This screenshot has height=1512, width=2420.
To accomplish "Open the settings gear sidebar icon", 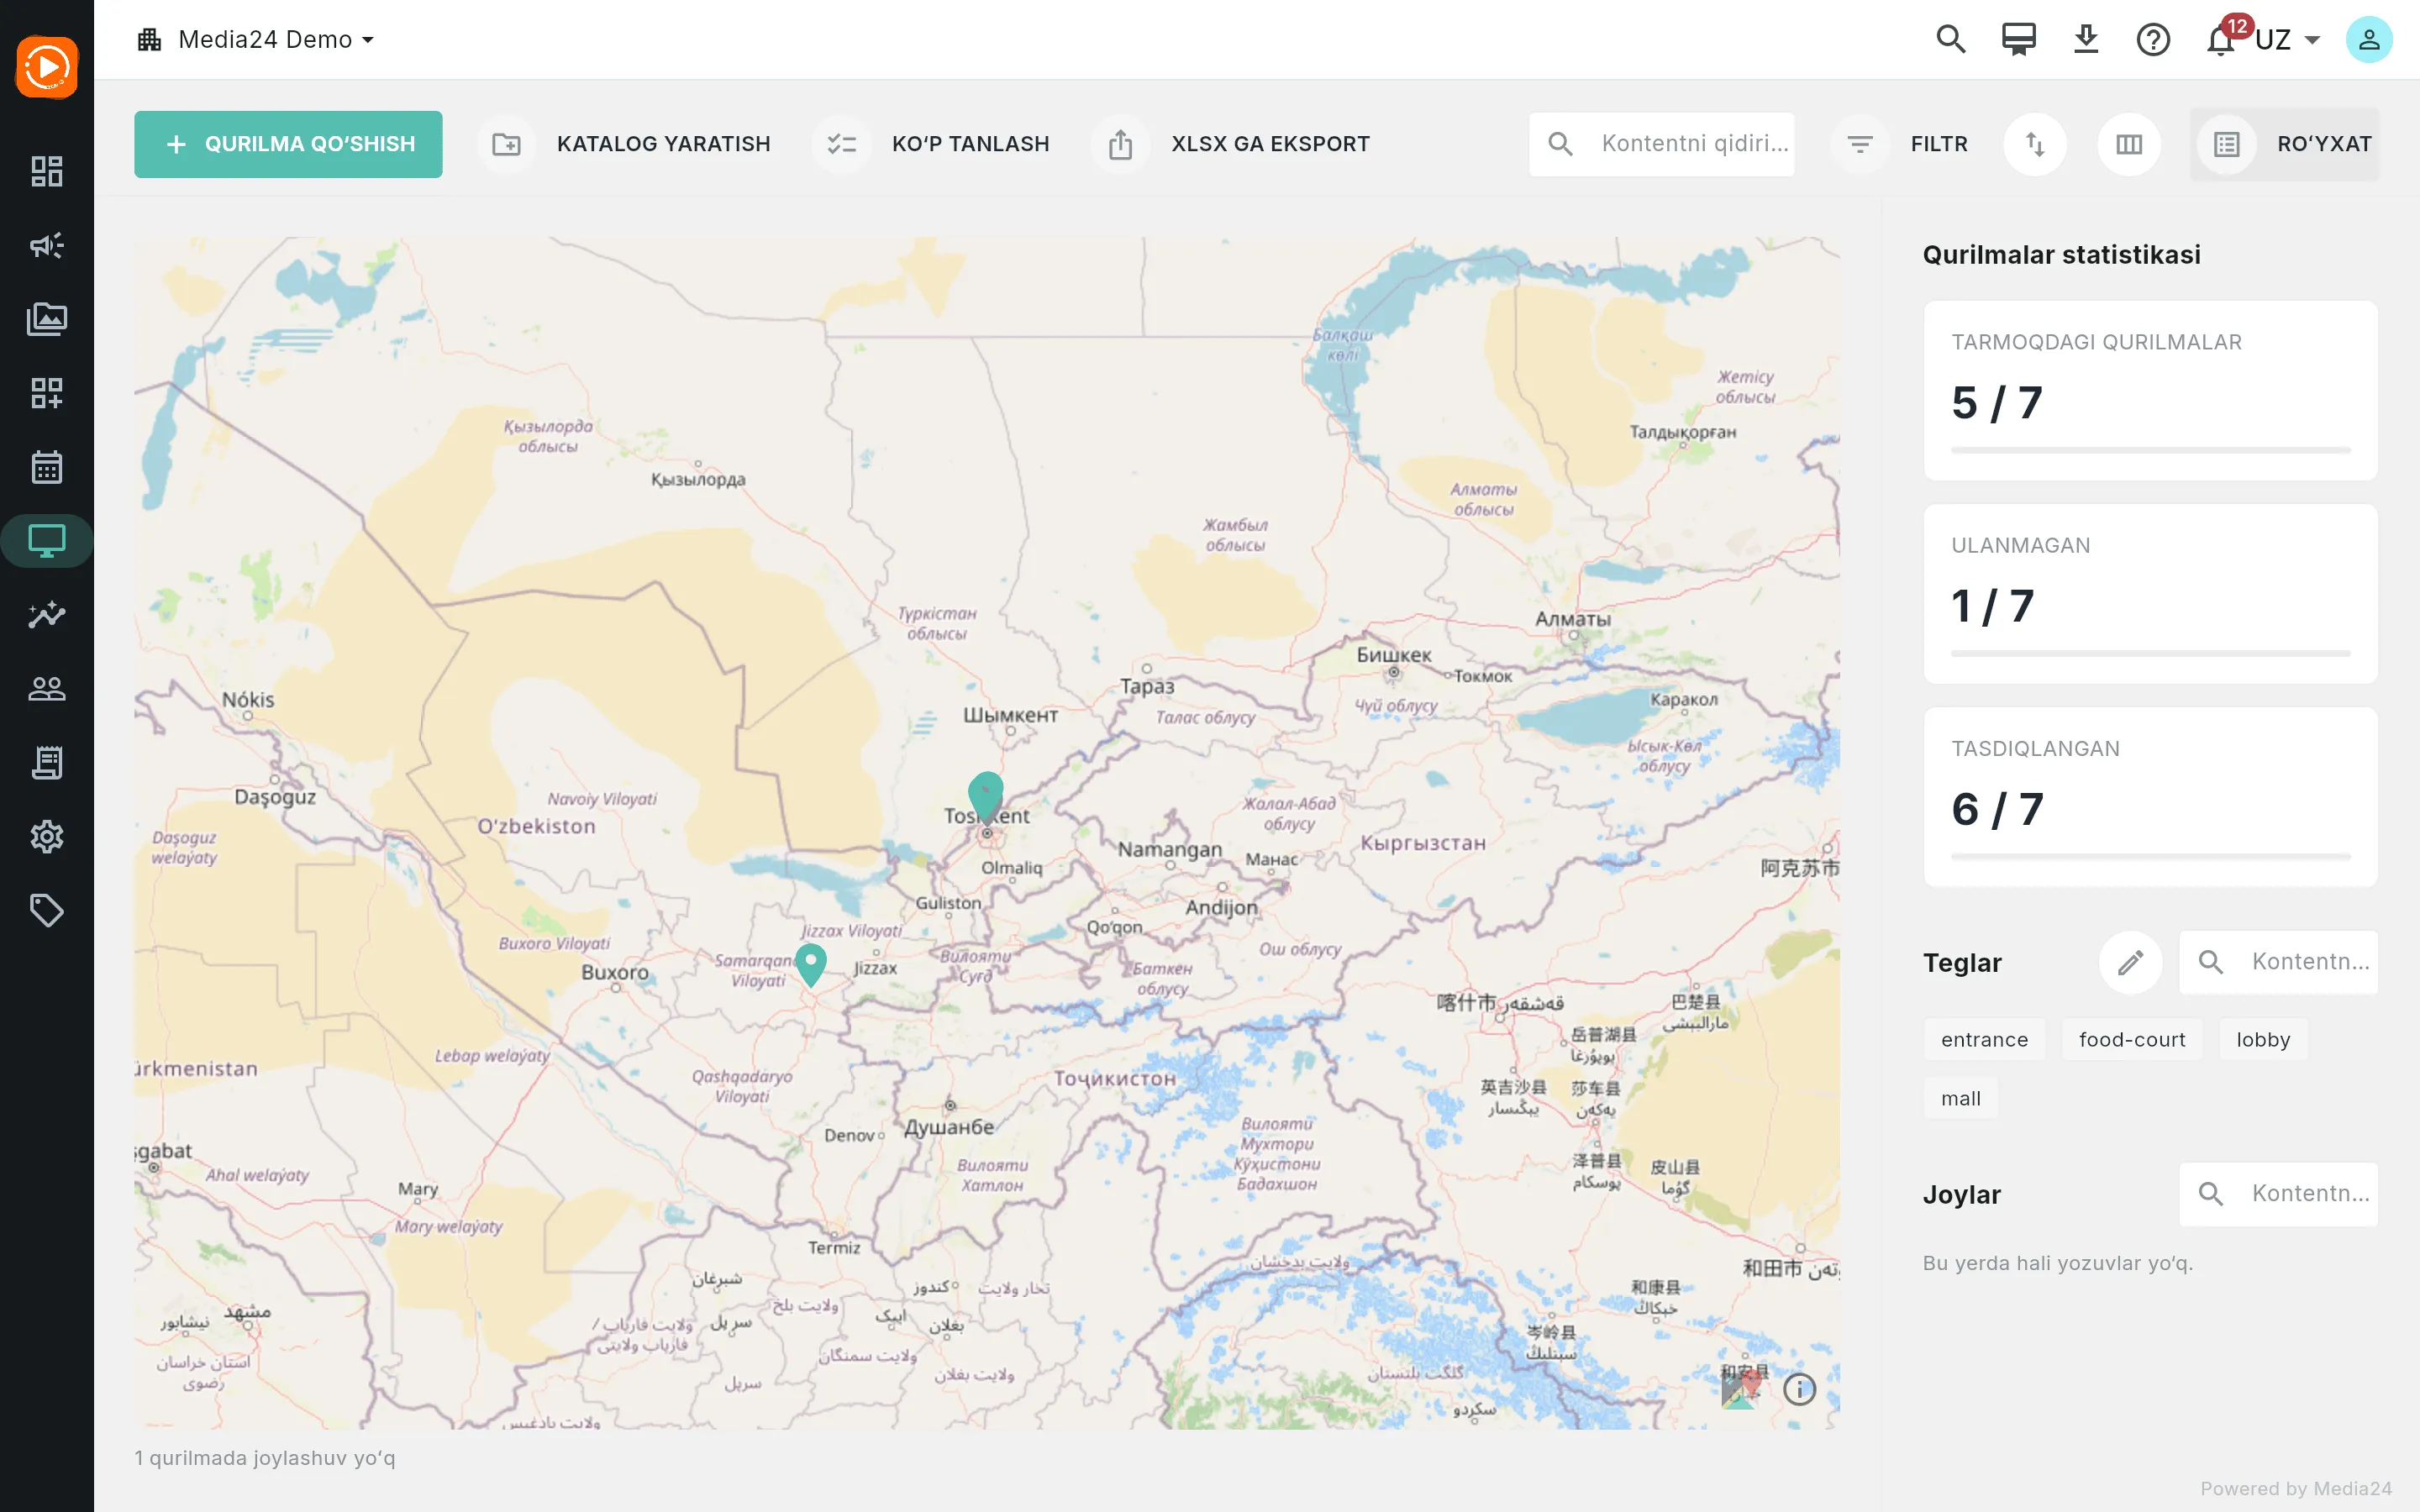I will [47, 836].
